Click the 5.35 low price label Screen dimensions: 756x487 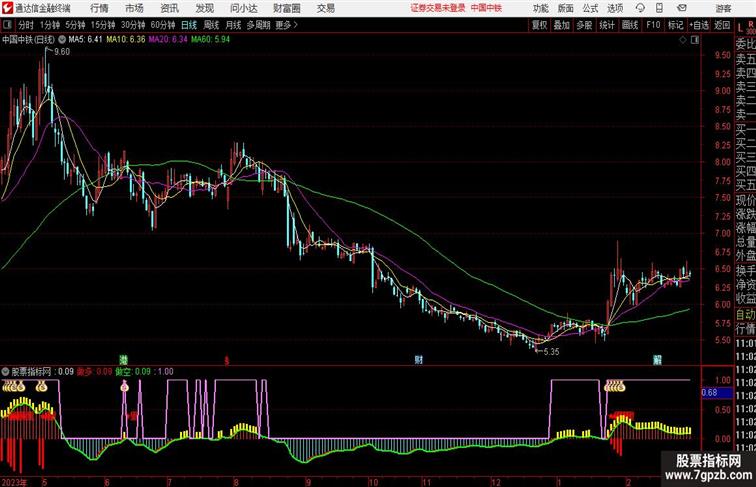[x=552, y=352]
